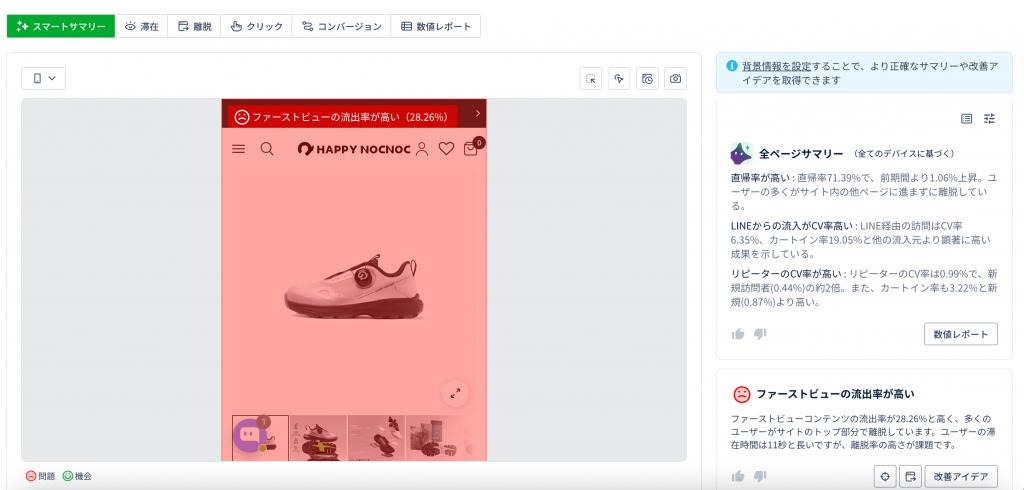Open the purple chat bubble widget
This screenshot has width=1024, height=490.
[249, 436]
